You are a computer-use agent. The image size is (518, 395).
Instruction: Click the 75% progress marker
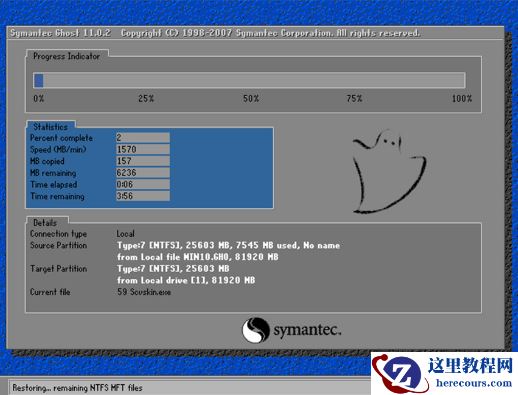pos(354,99)
